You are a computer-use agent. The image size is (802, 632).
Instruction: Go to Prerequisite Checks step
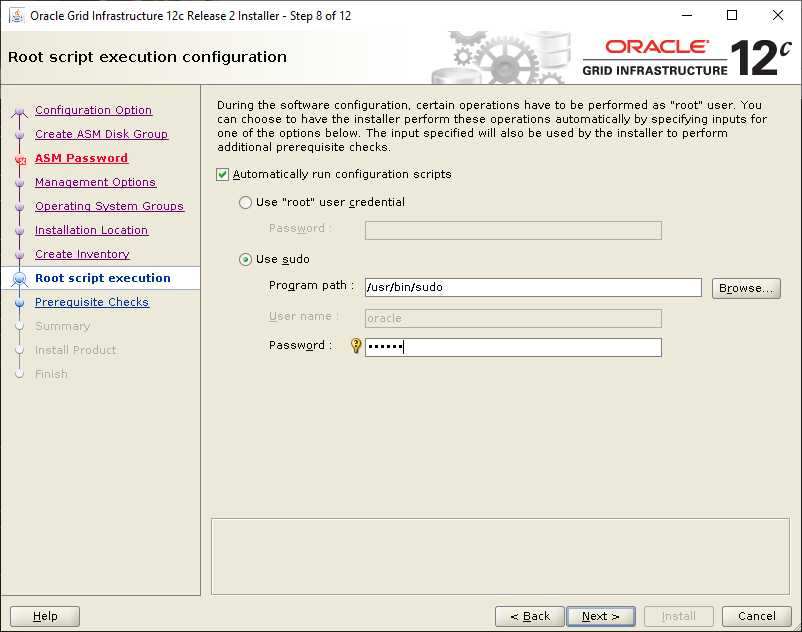click(92, 302)
